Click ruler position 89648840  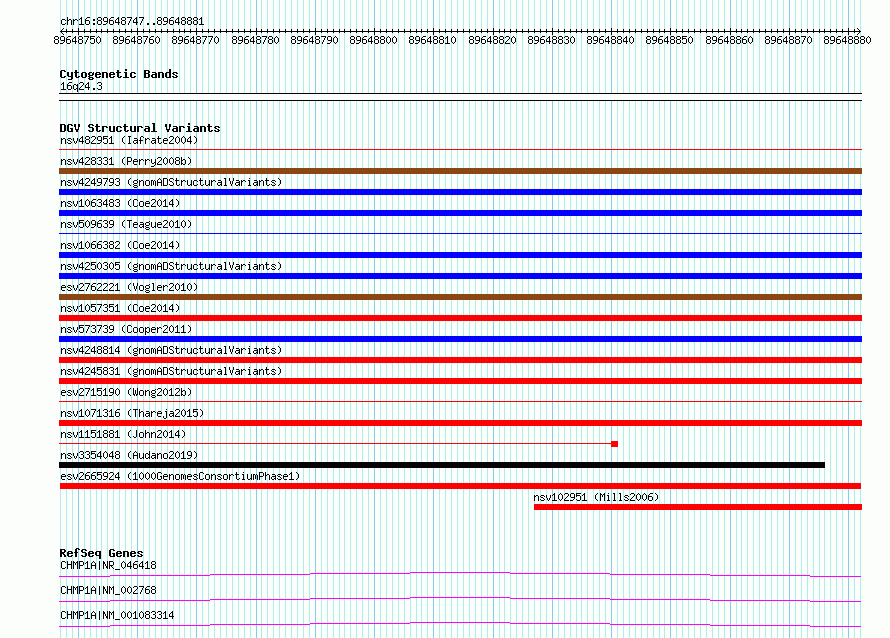tap(610, 40)
